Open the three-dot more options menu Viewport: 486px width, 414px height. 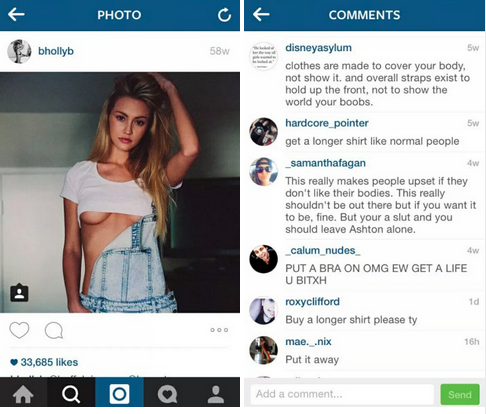pos(219,330)
